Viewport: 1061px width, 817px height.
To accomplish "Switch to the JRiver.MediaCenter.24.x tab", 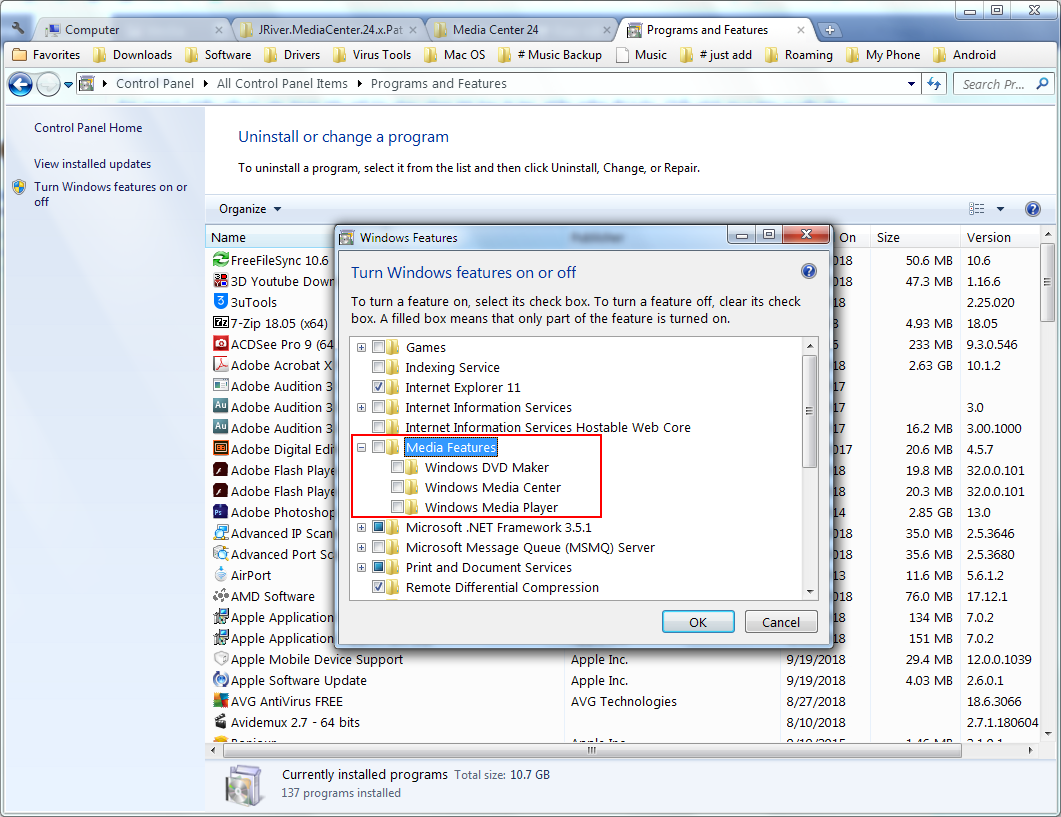I will 330,30.
